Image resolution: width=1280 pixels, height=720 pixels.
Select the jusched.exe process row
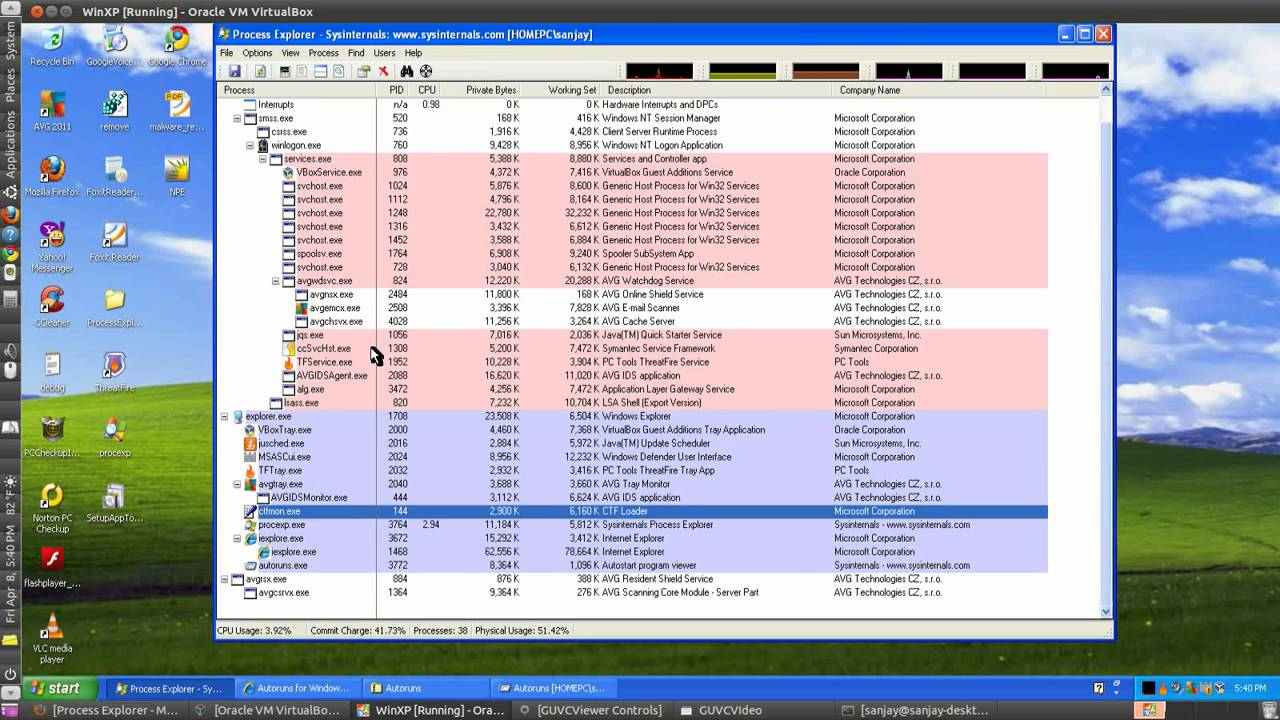pyautogui.click(x=632, y=443)
